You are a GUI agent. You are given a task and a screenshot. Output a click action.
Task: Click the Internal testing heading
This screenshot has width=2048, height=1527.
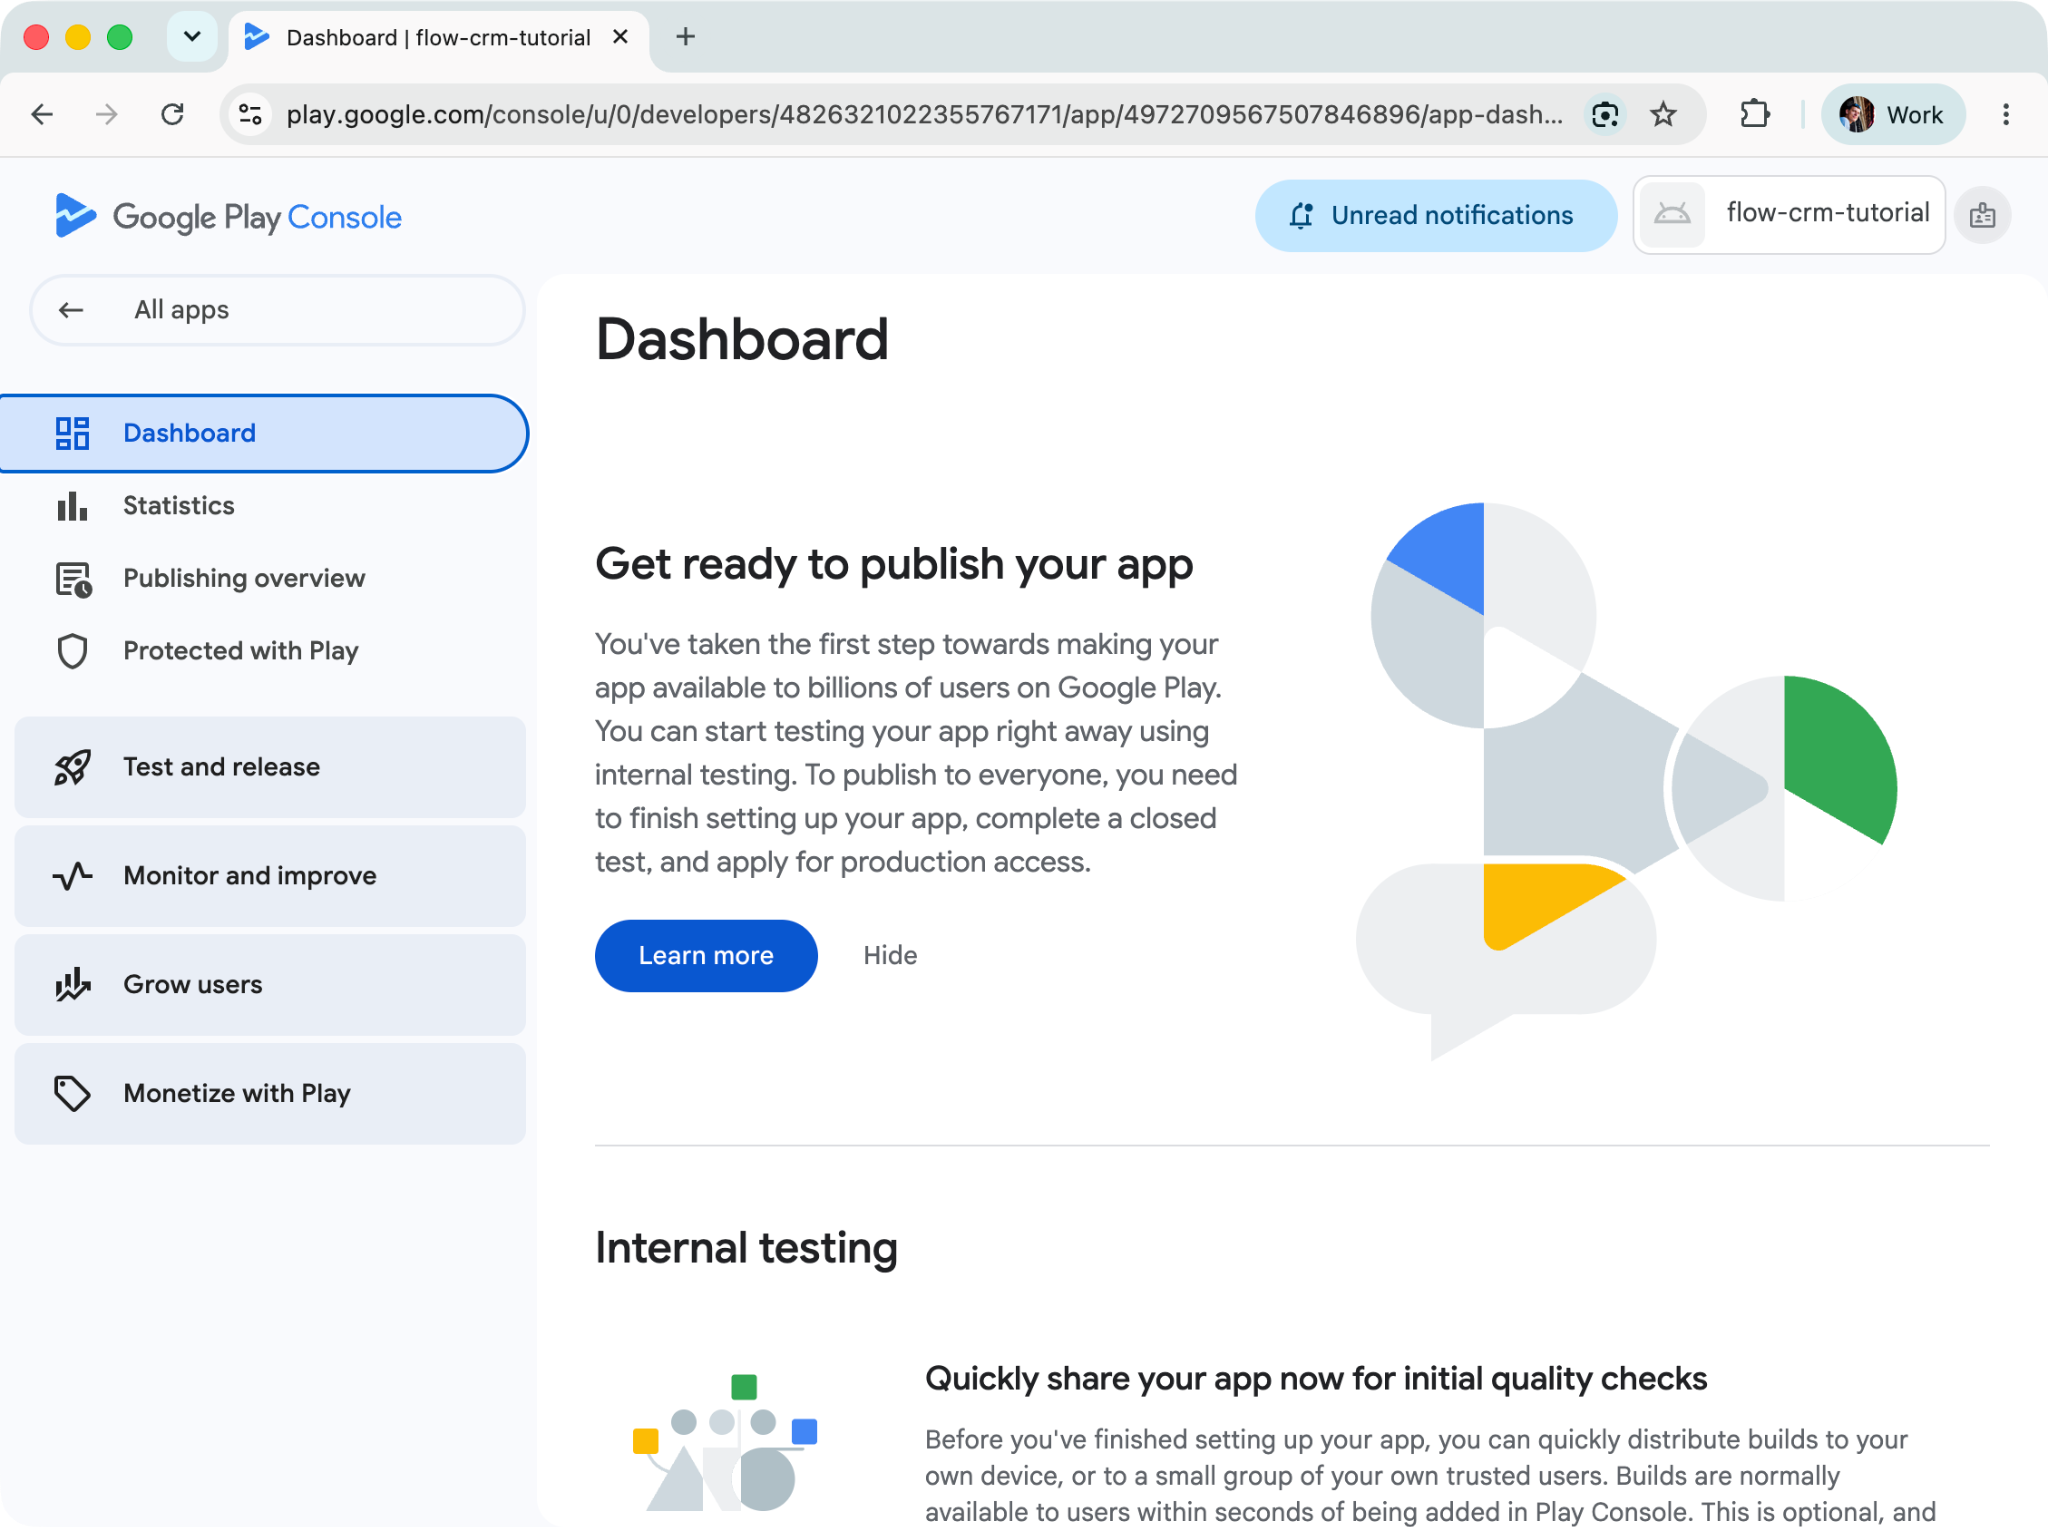tap(746, 1248)
